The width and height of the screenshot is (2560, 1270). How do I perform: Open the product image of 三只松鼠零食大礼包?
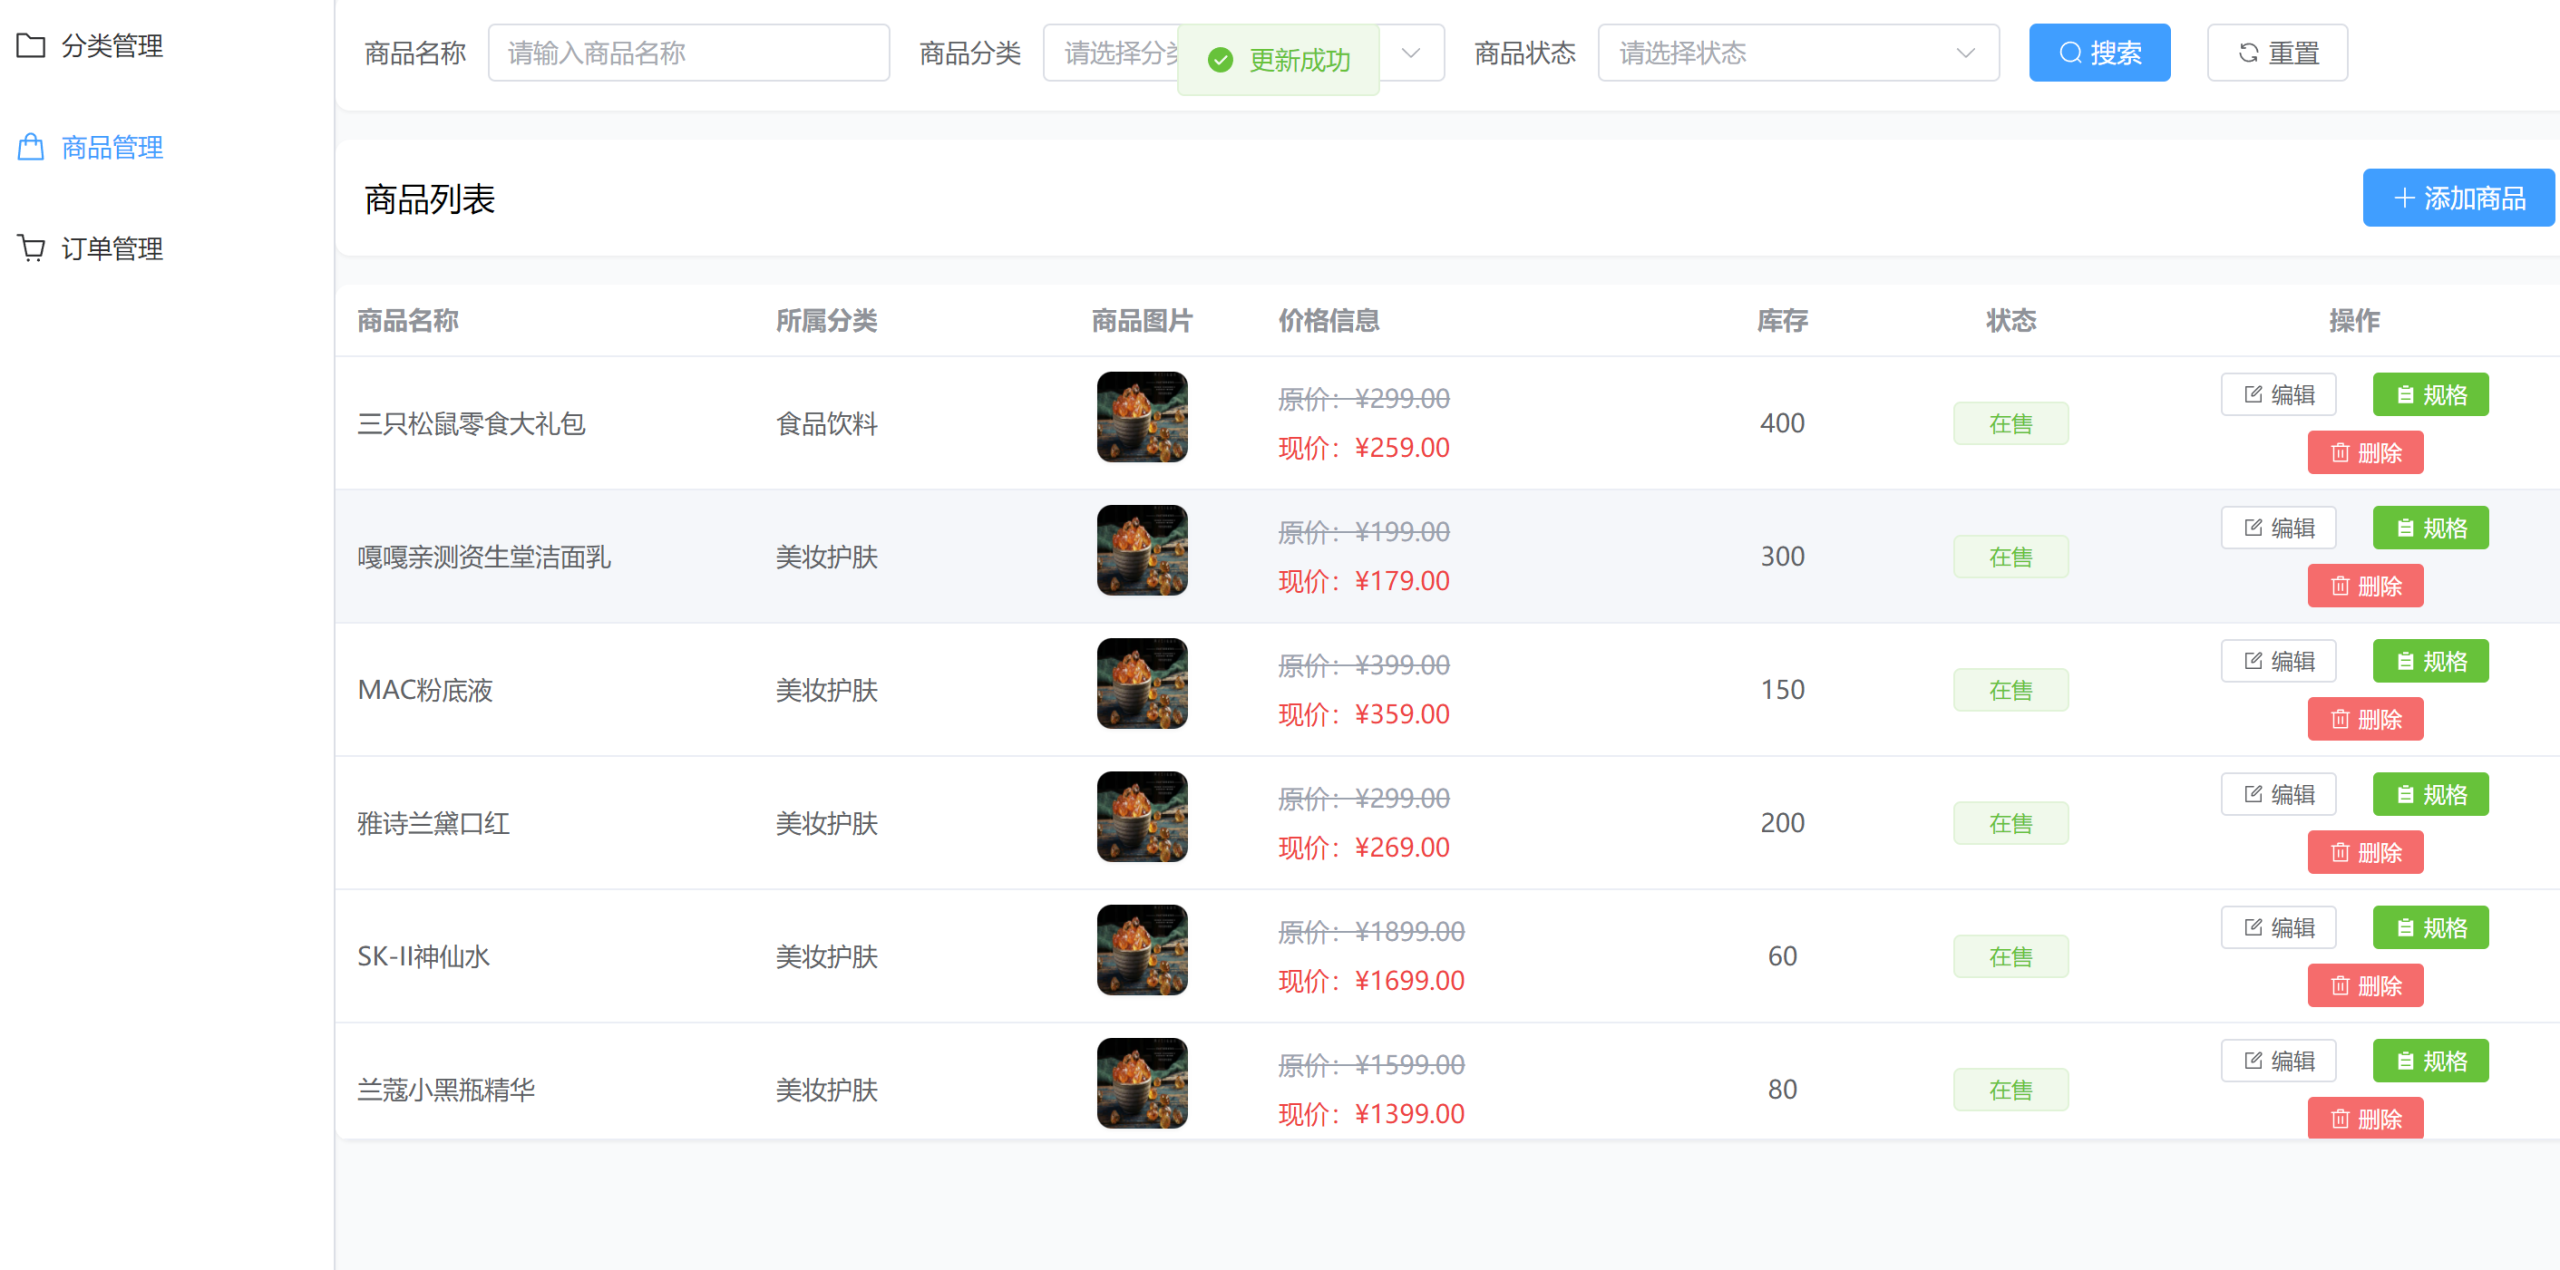pyautogui.click(x=1142, y=417)
